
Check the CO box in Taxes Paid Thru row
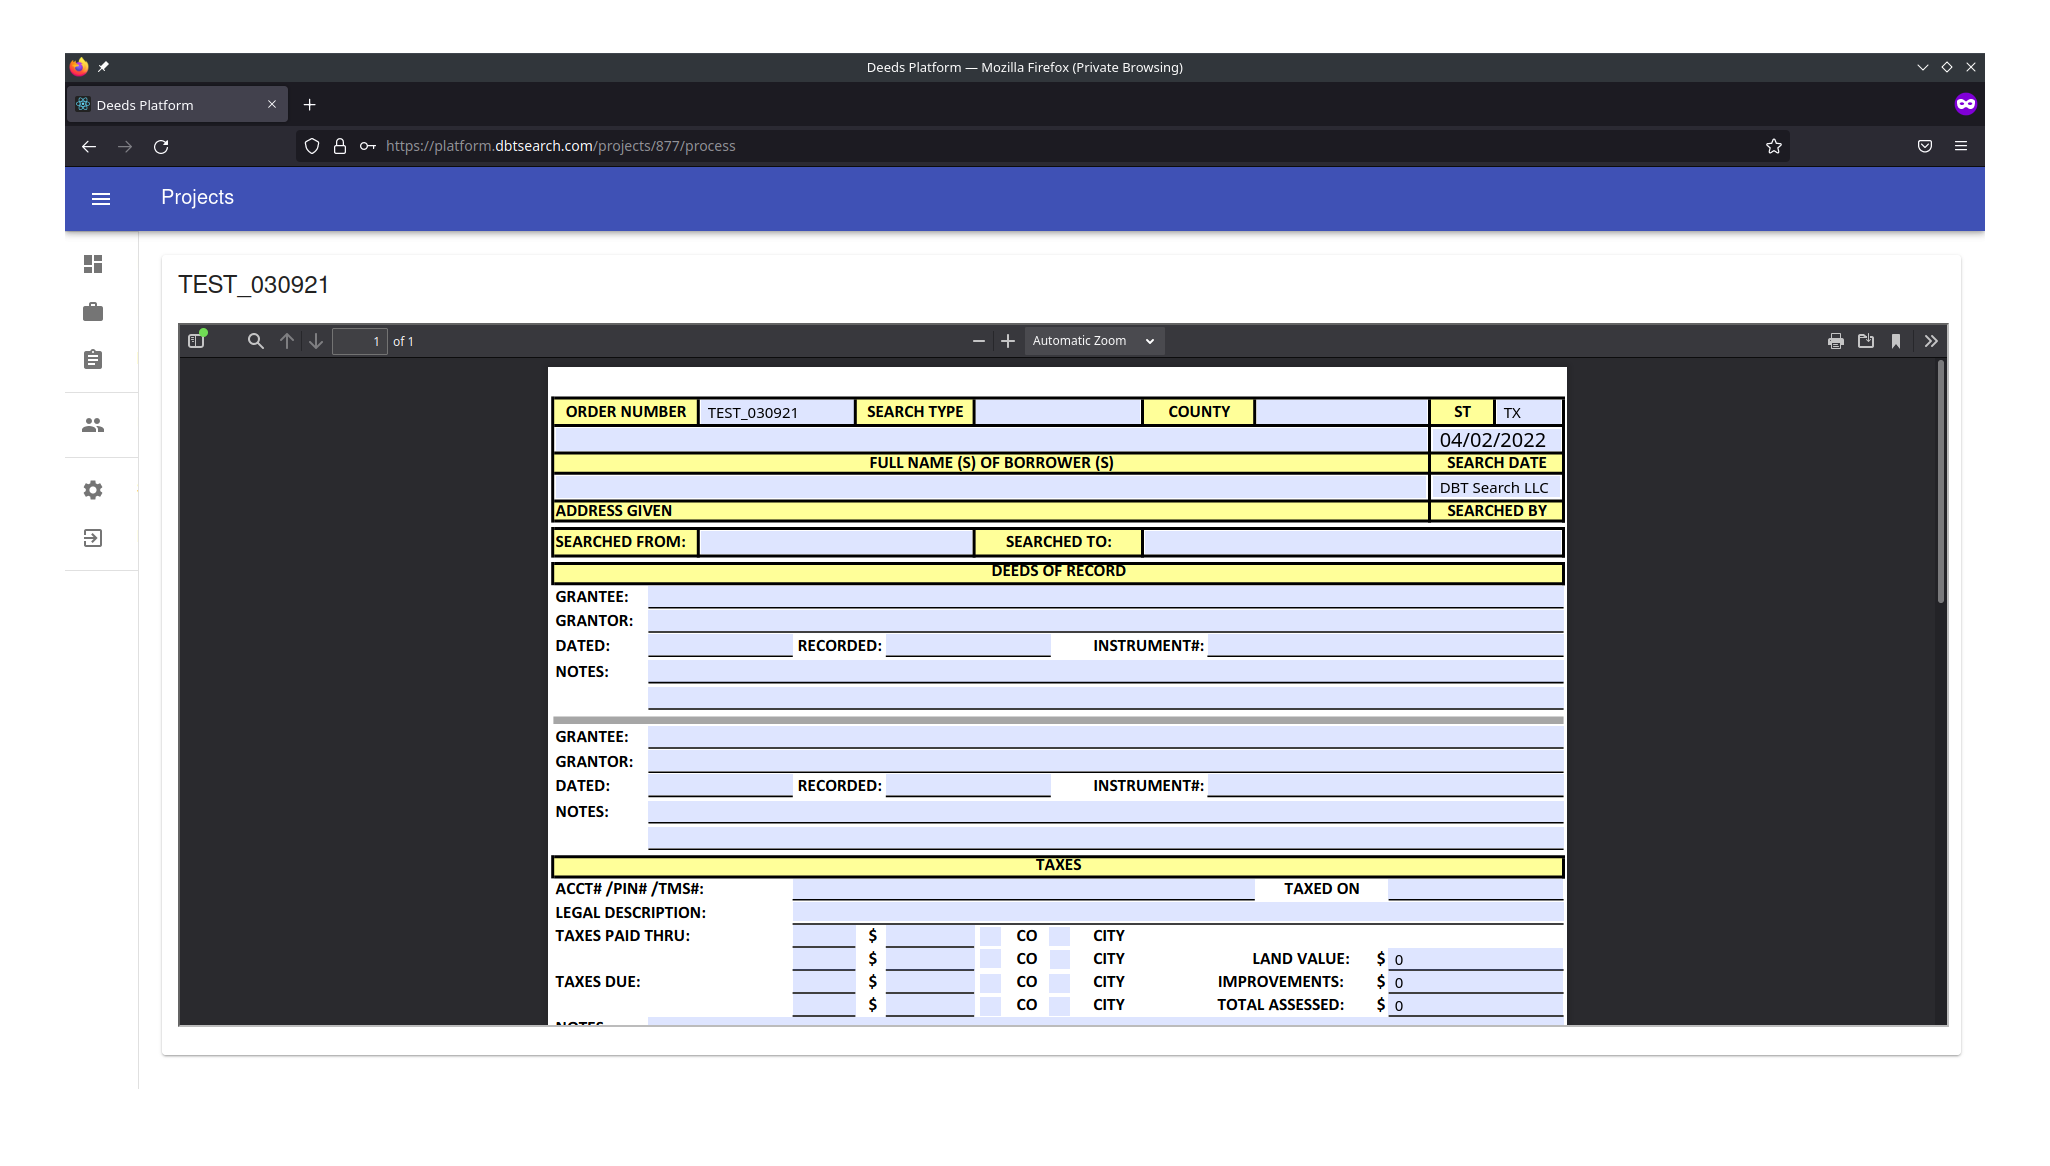tap(990, 936)
